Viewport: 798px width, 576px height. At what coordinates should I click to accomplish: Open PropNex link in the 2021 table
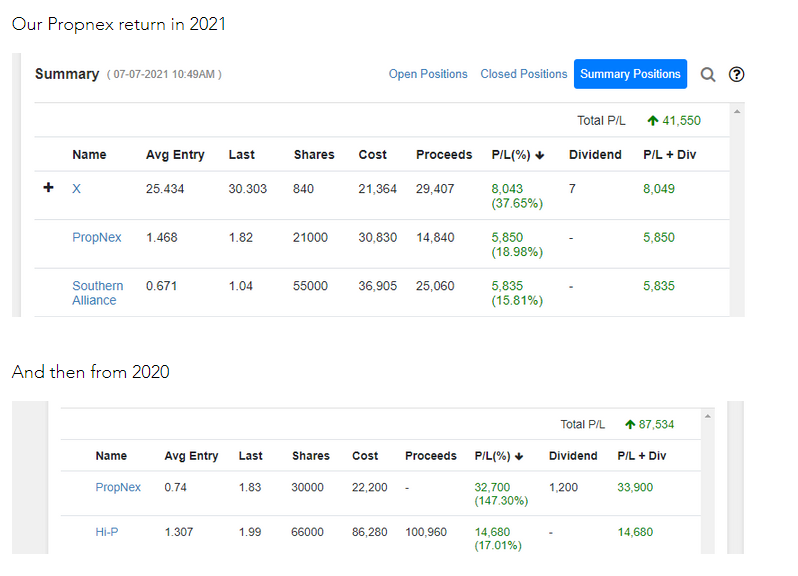click(97, 238)
